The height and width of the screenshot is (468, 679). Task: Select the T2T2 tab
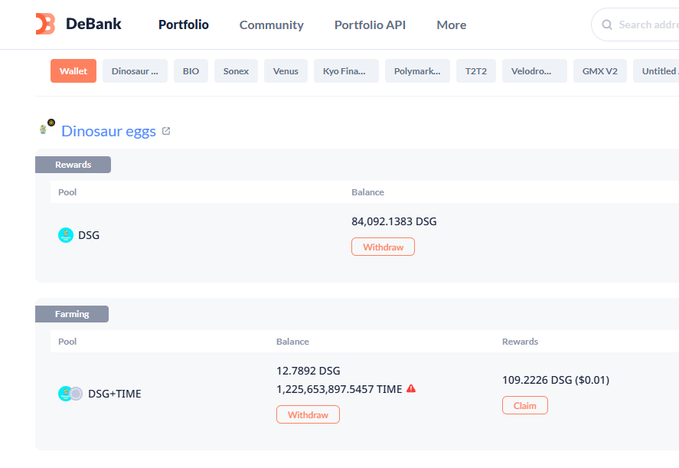click(476, 71)
